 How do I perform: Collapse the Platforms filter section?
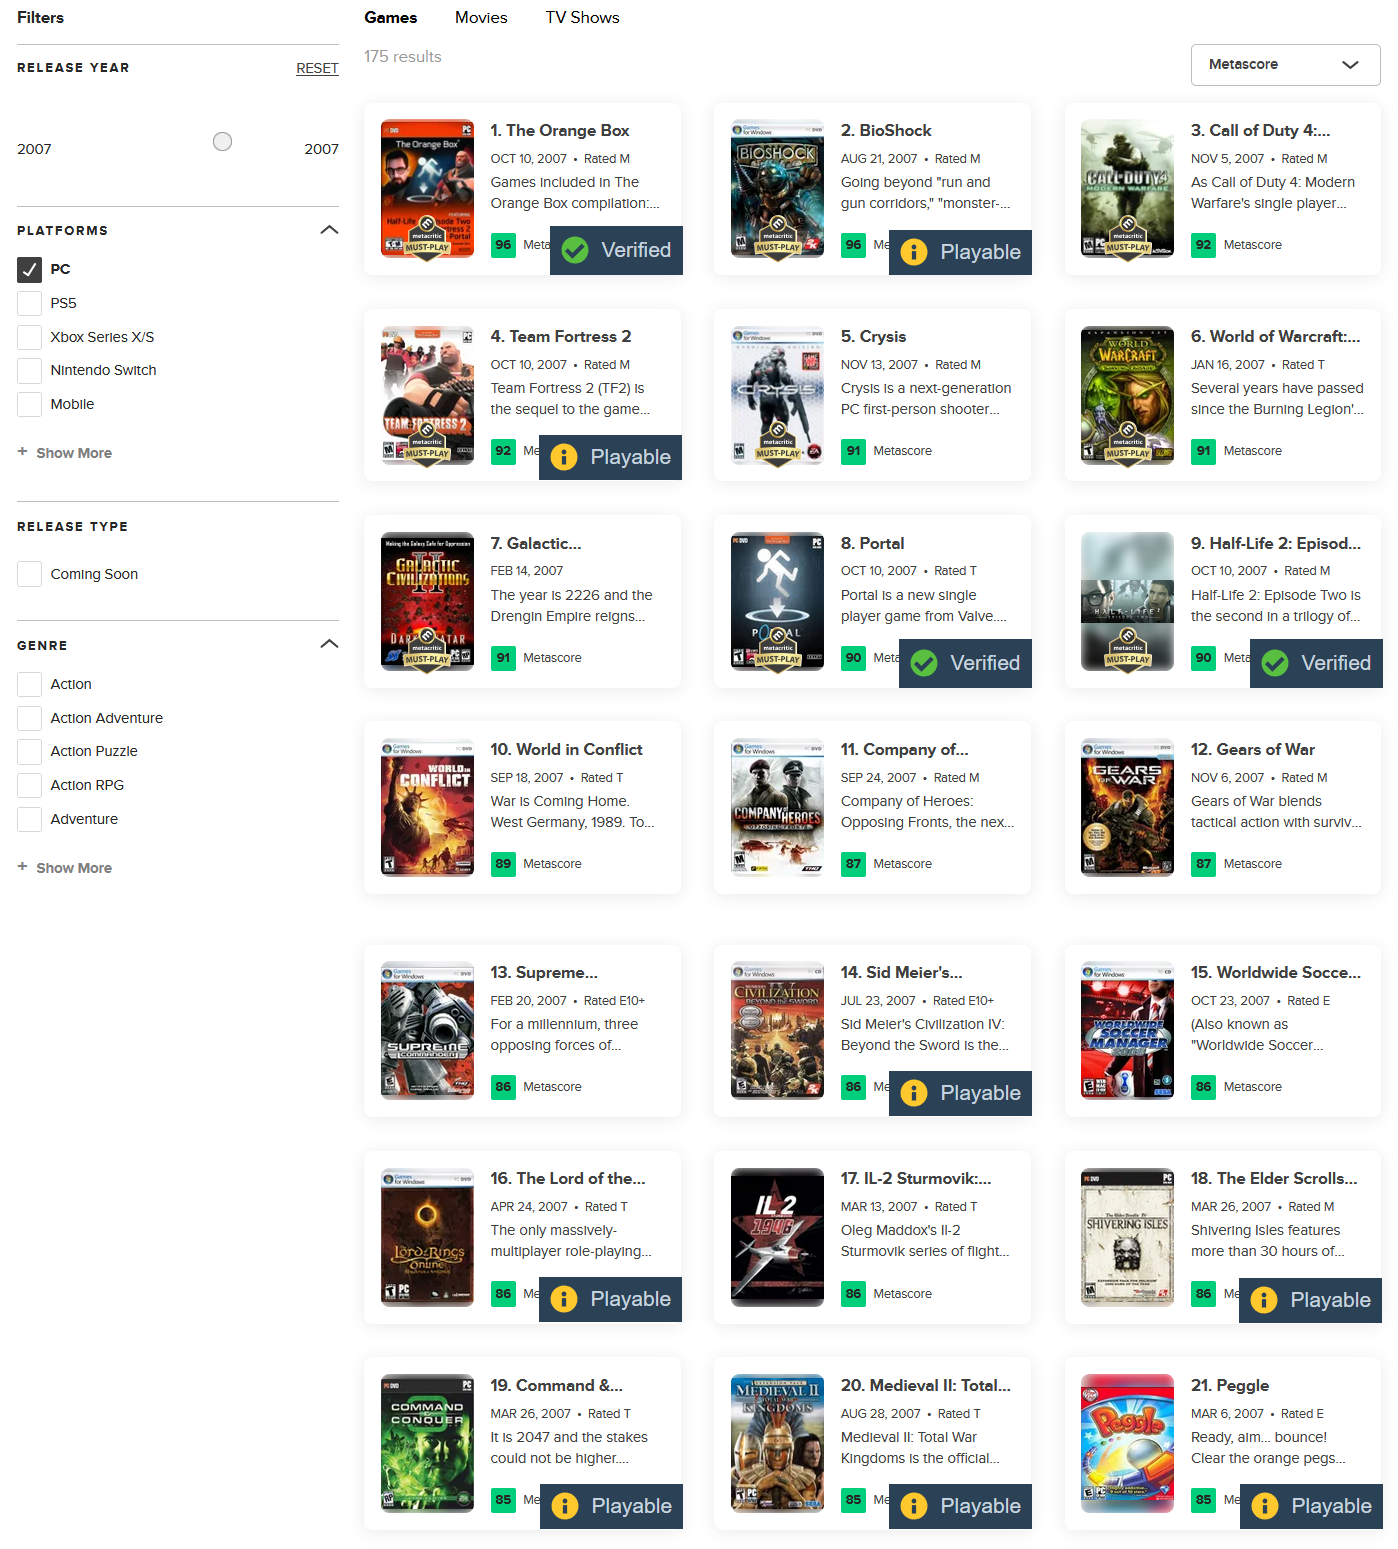tap(329, 230)
